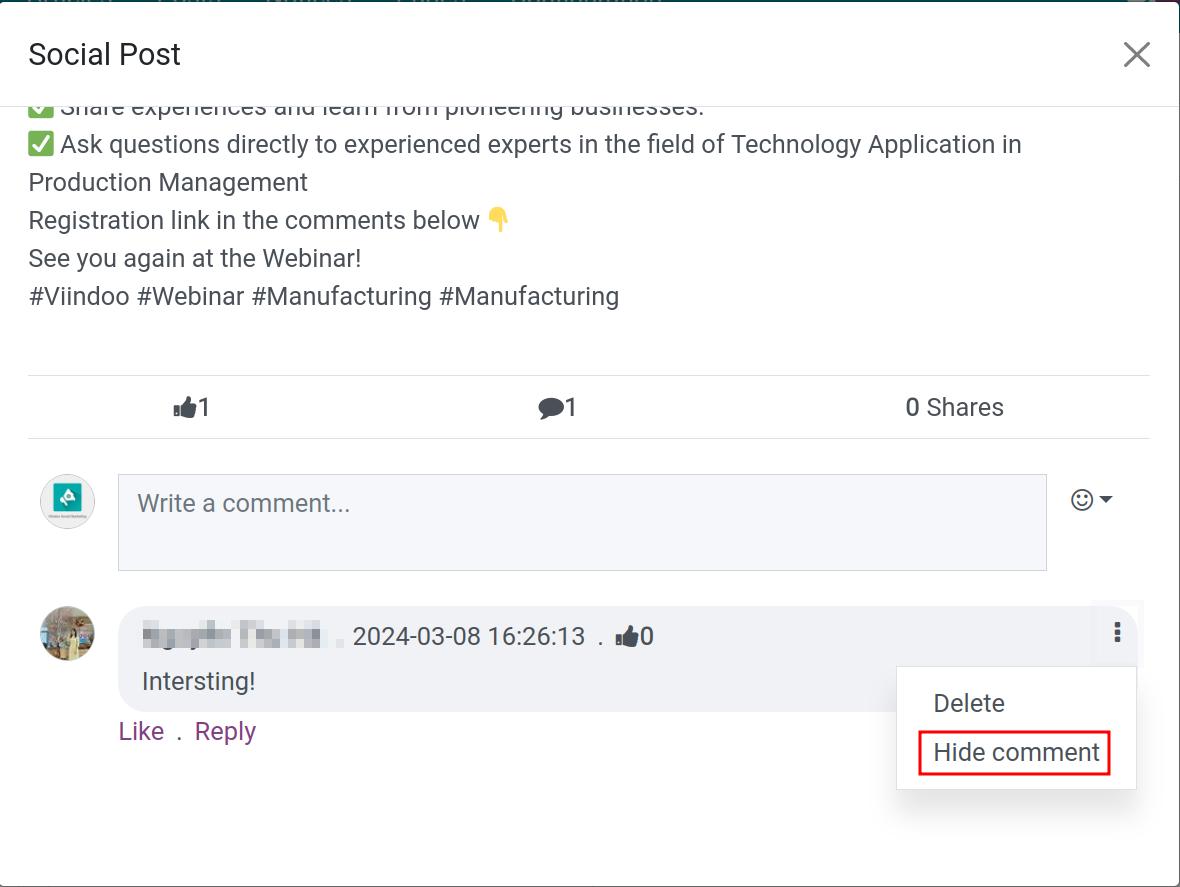Click the blurred commenter name
The height and width of the screenshot is (887, 1180).
pyautogui.click(x=234, y=636)
